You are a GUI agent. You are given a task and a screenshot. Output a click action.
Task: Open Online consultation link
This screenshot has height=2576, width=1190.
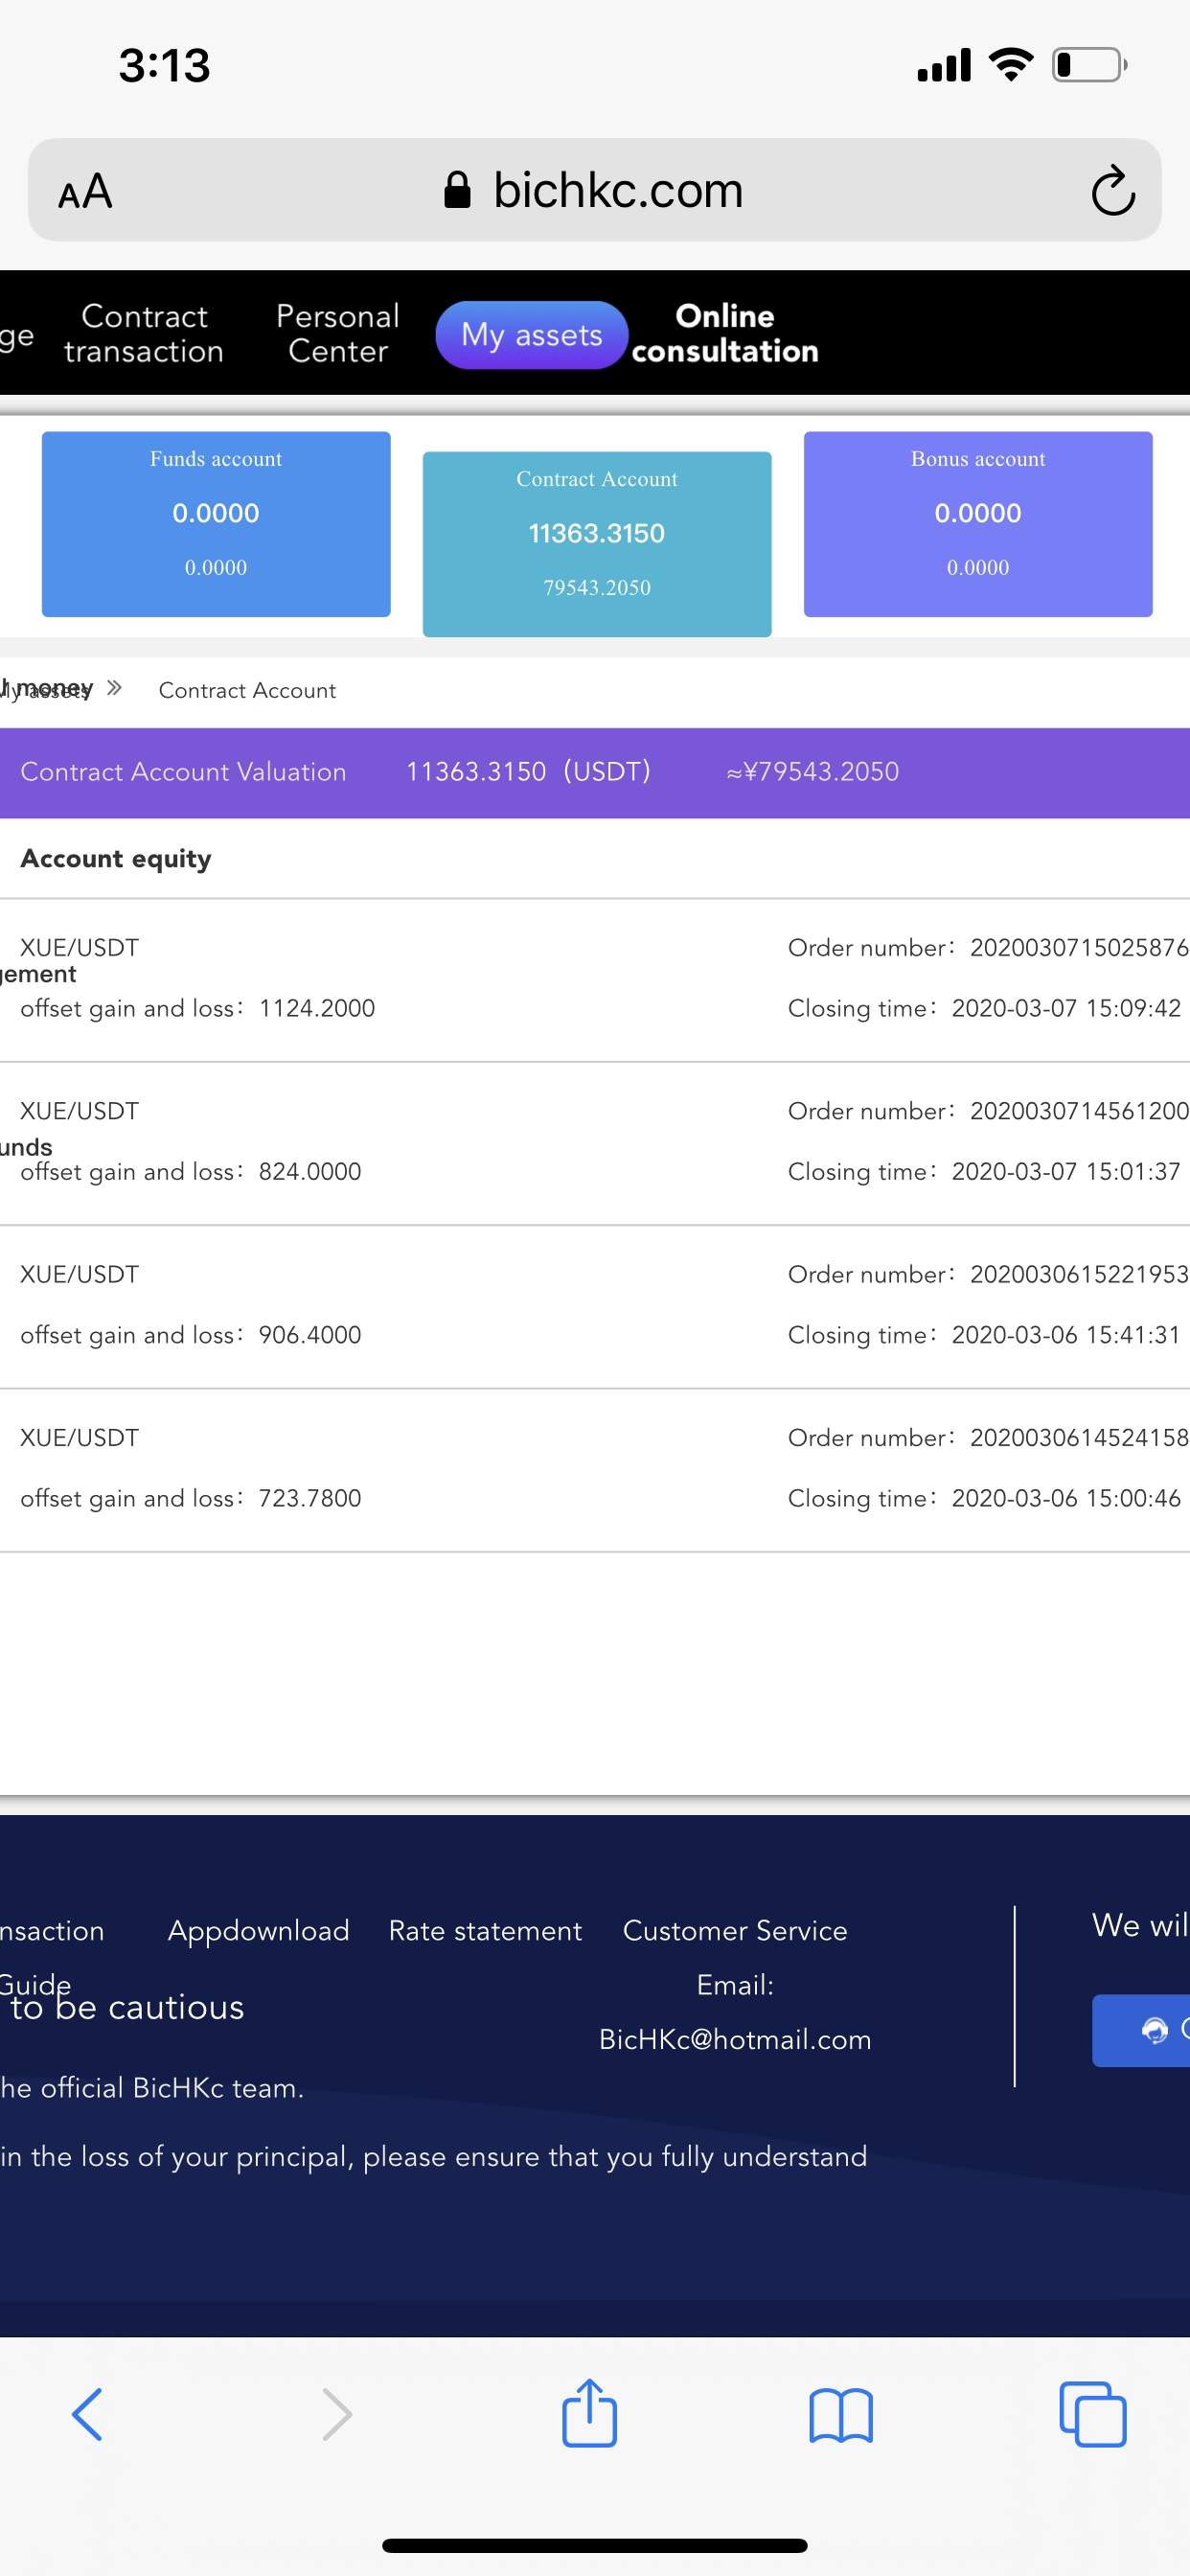tap(725, 334)
